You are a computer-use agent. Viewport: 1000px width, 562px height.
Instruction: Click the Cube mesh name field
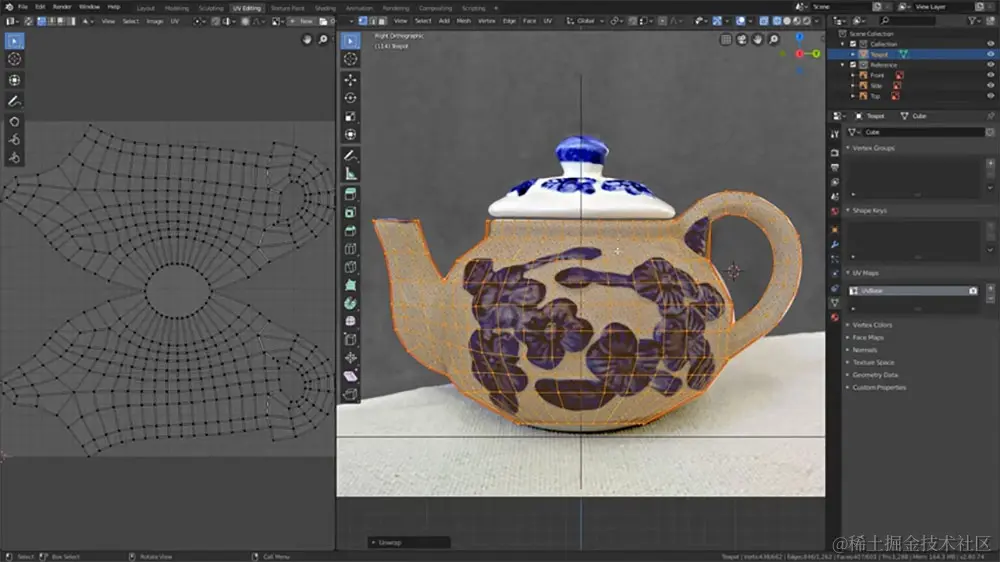[x=923, y=132]
